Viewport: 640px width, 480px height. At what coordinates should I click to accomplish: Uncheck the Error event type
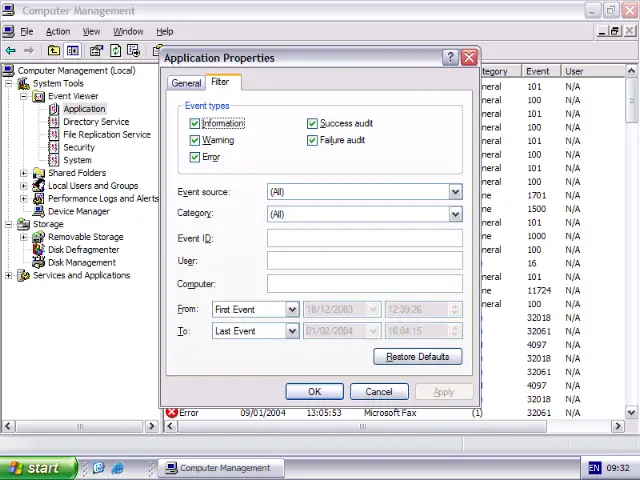click(194, 157)
